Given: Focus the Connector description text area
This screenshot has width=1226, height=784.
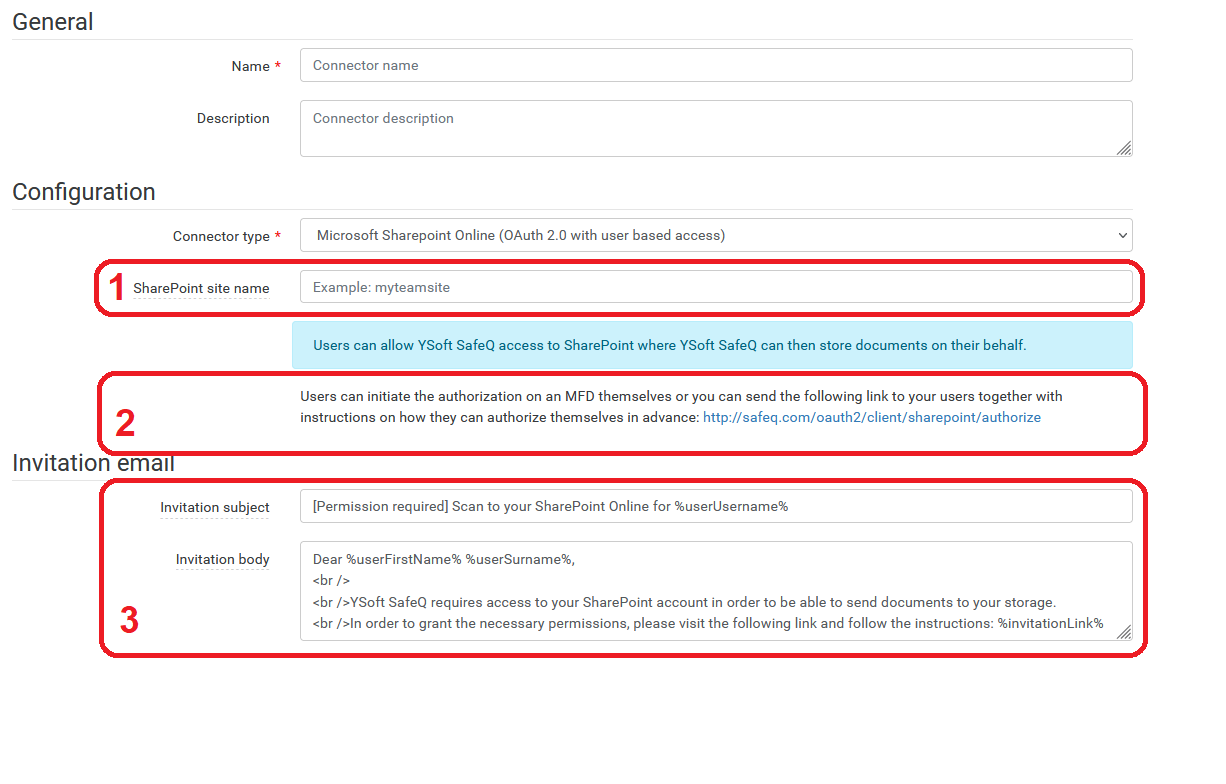Looking at the screenshot, I should pos(715,128).
